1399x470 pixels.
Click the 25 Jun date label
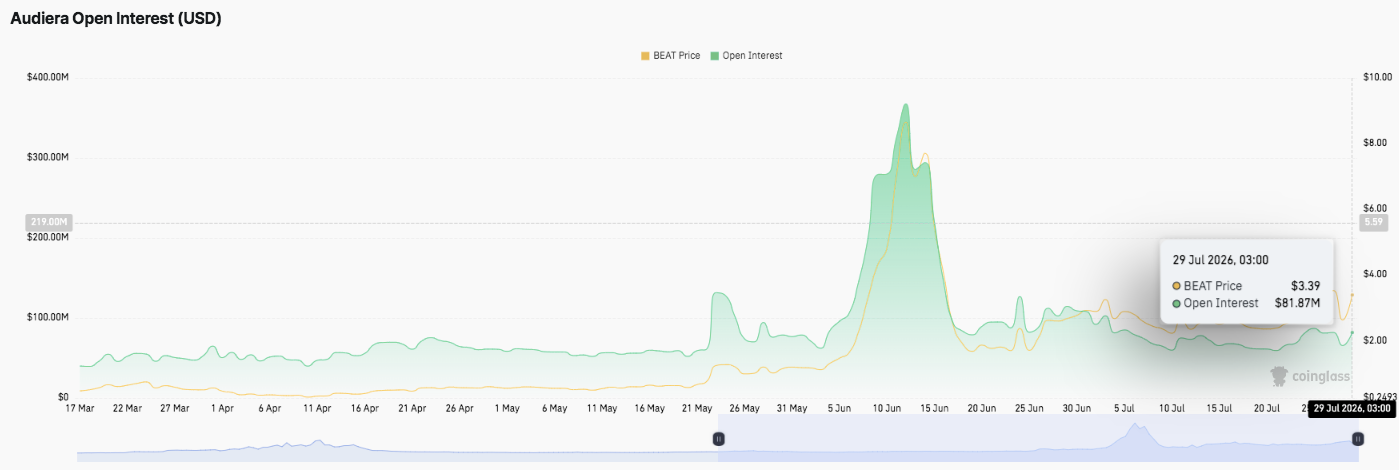point(1030,408)
